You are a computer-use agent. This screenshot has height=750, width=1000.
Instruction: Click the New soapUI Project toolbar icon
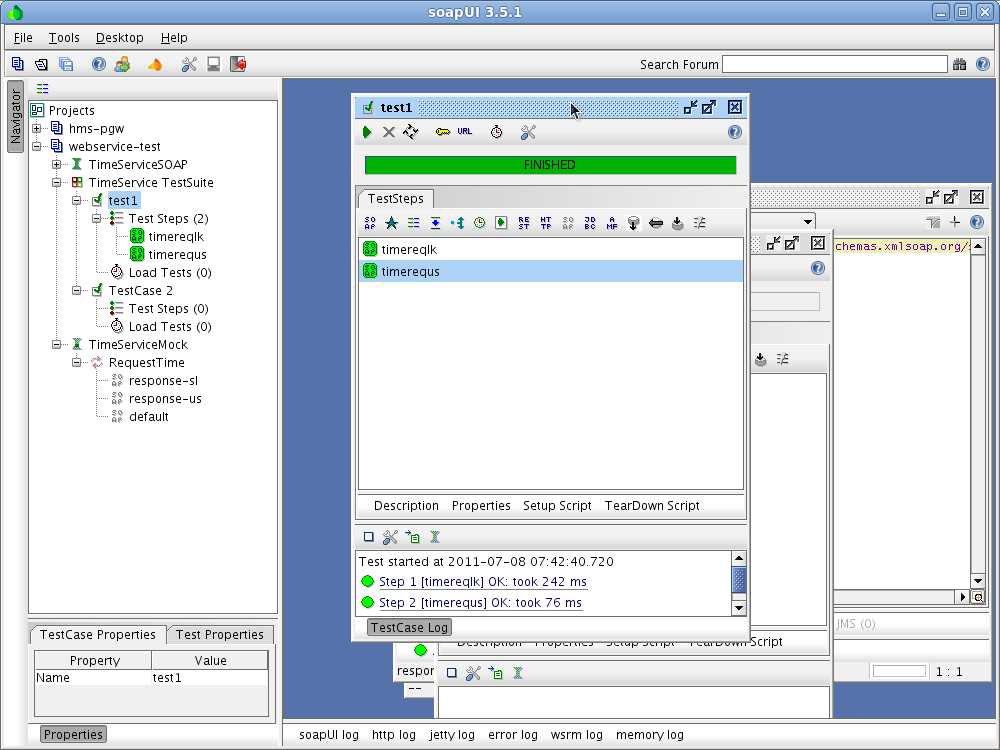coord(18,64)
